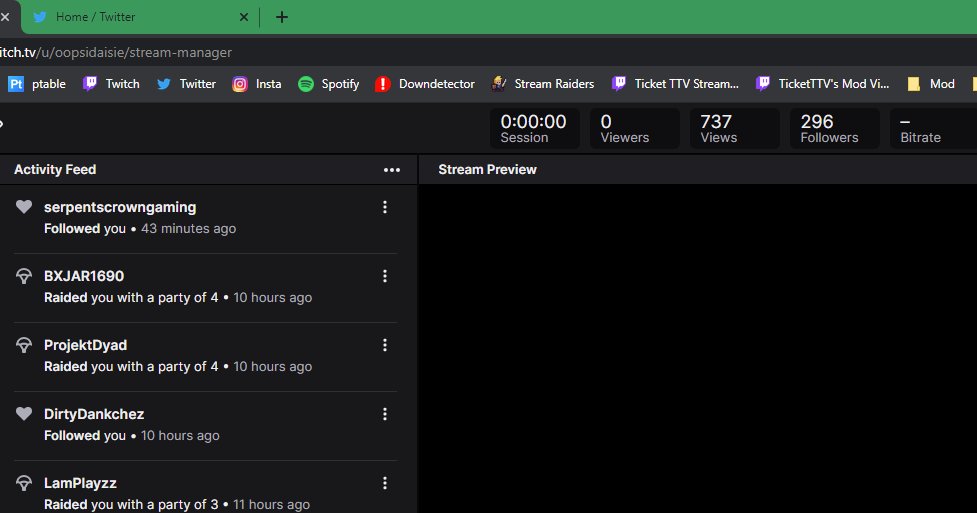977x513 pixels.
Task: Open the Downdetector bookmark
Action: coord(425,84)
